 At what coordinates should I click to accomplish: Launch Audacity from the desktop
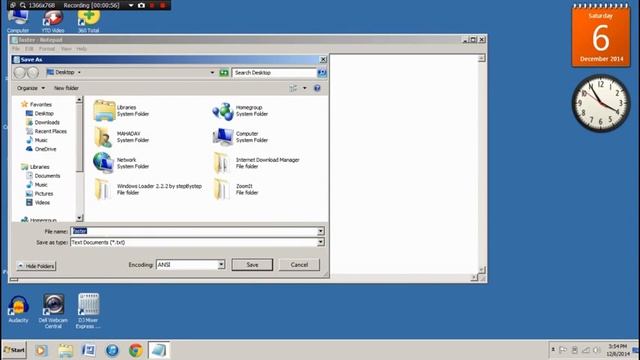click(18, 309)
